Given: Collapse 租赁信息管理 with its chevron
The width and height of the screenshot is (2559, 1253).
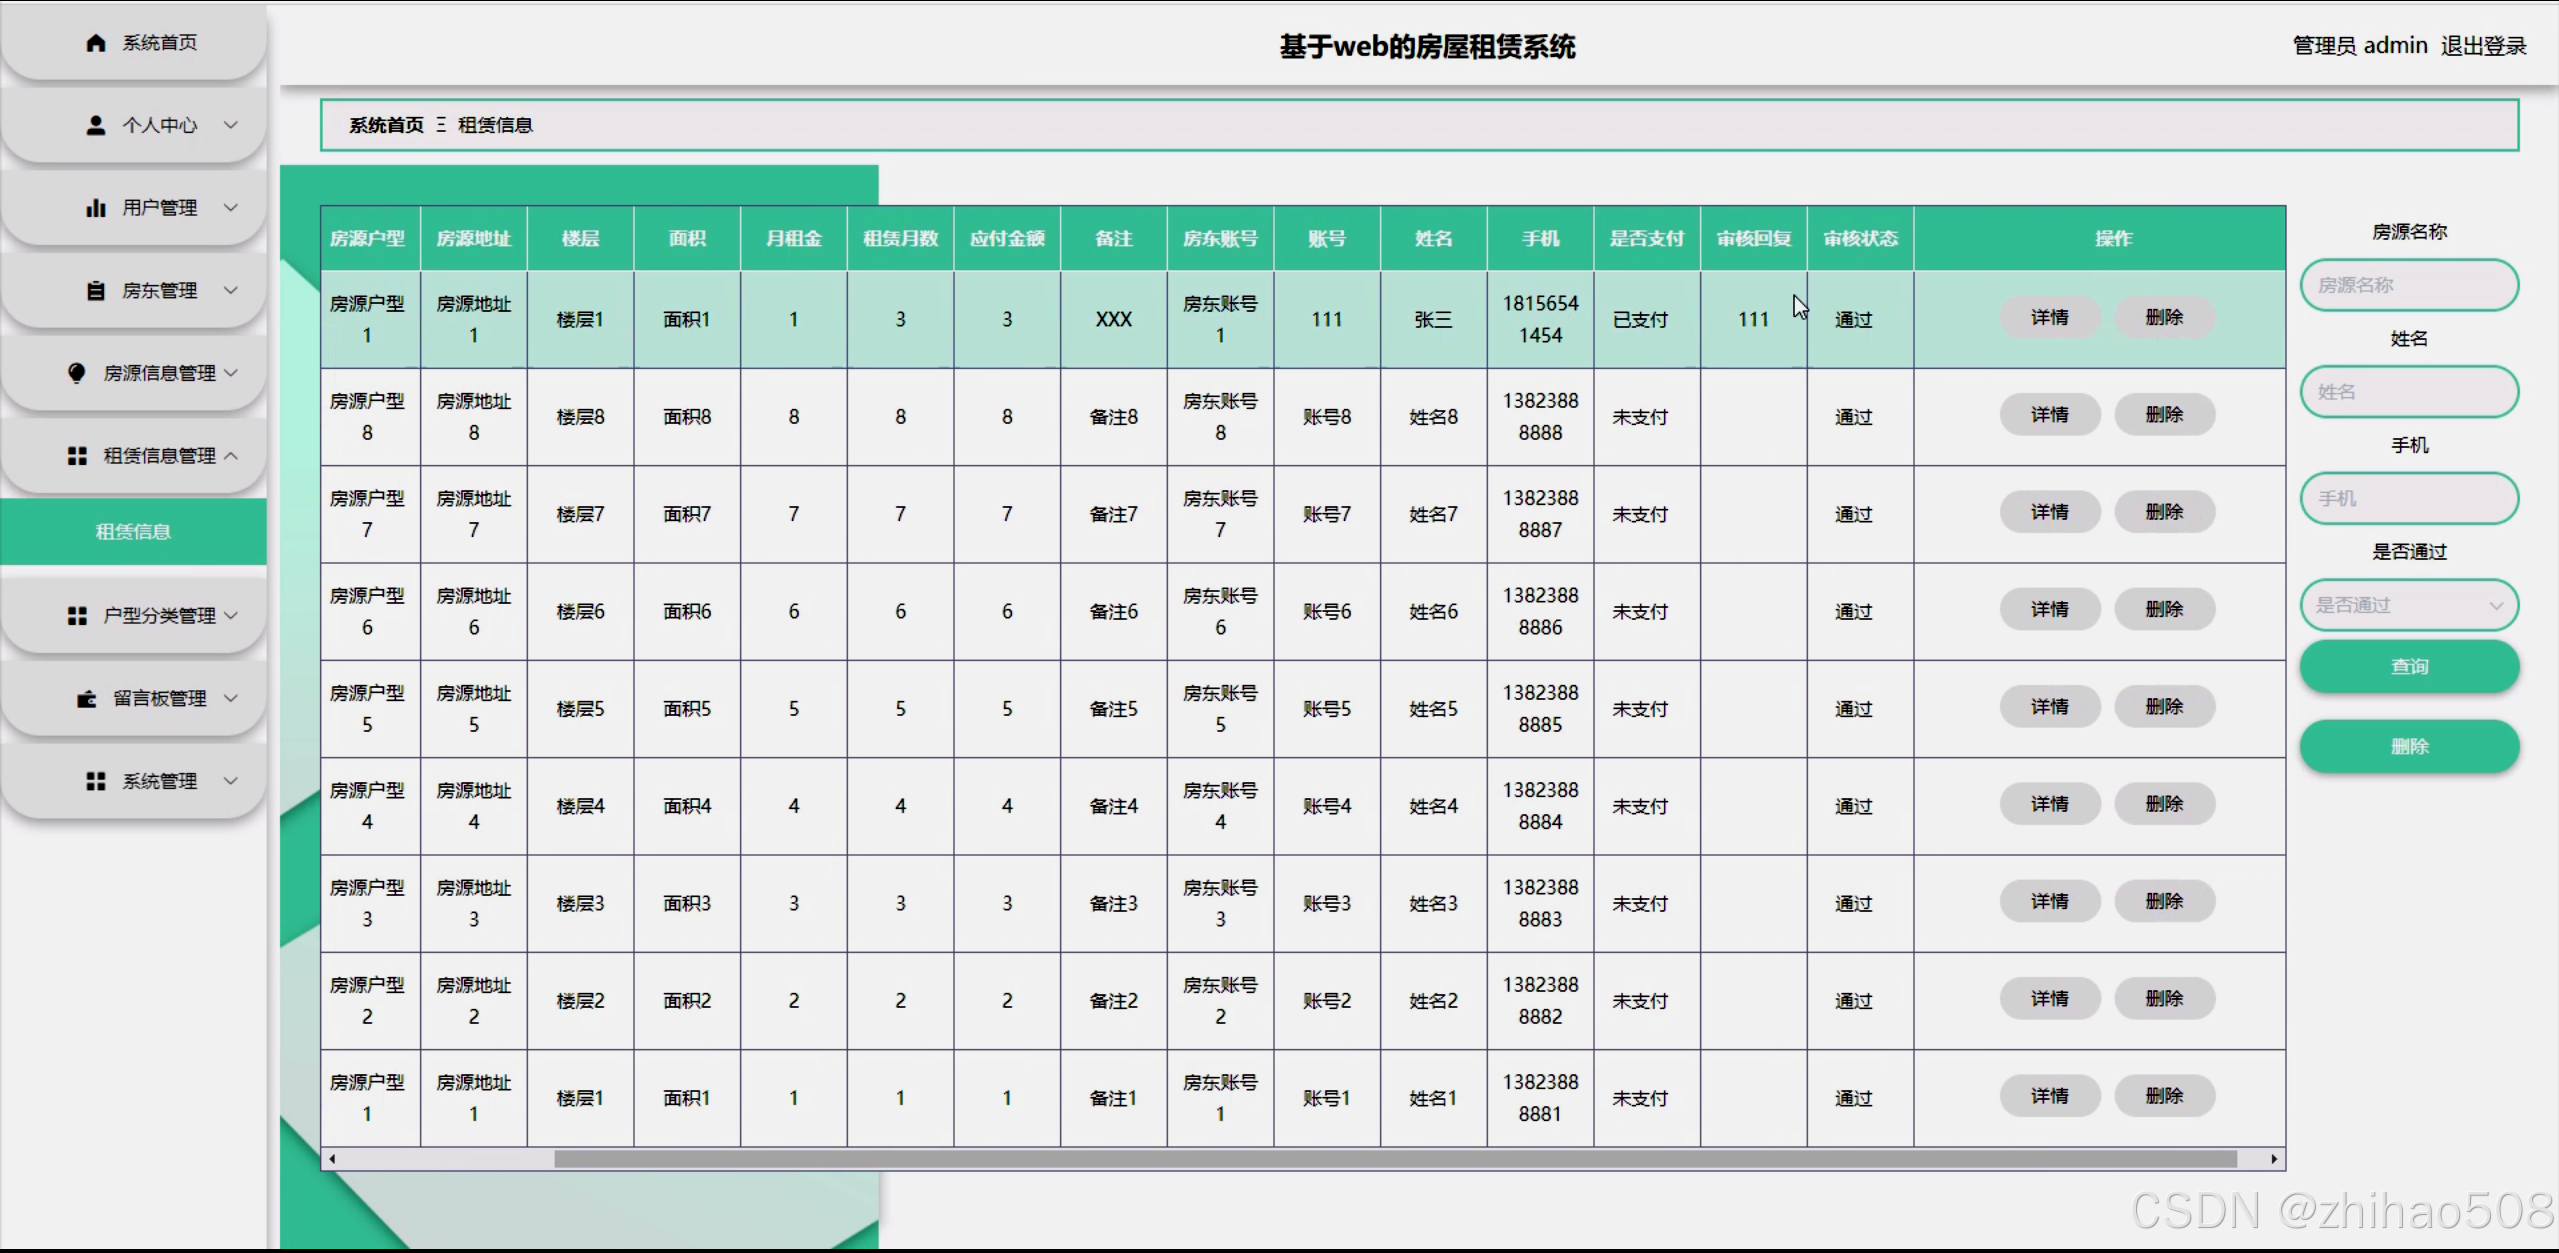Looking at the screenshot, I should (231, 456).
